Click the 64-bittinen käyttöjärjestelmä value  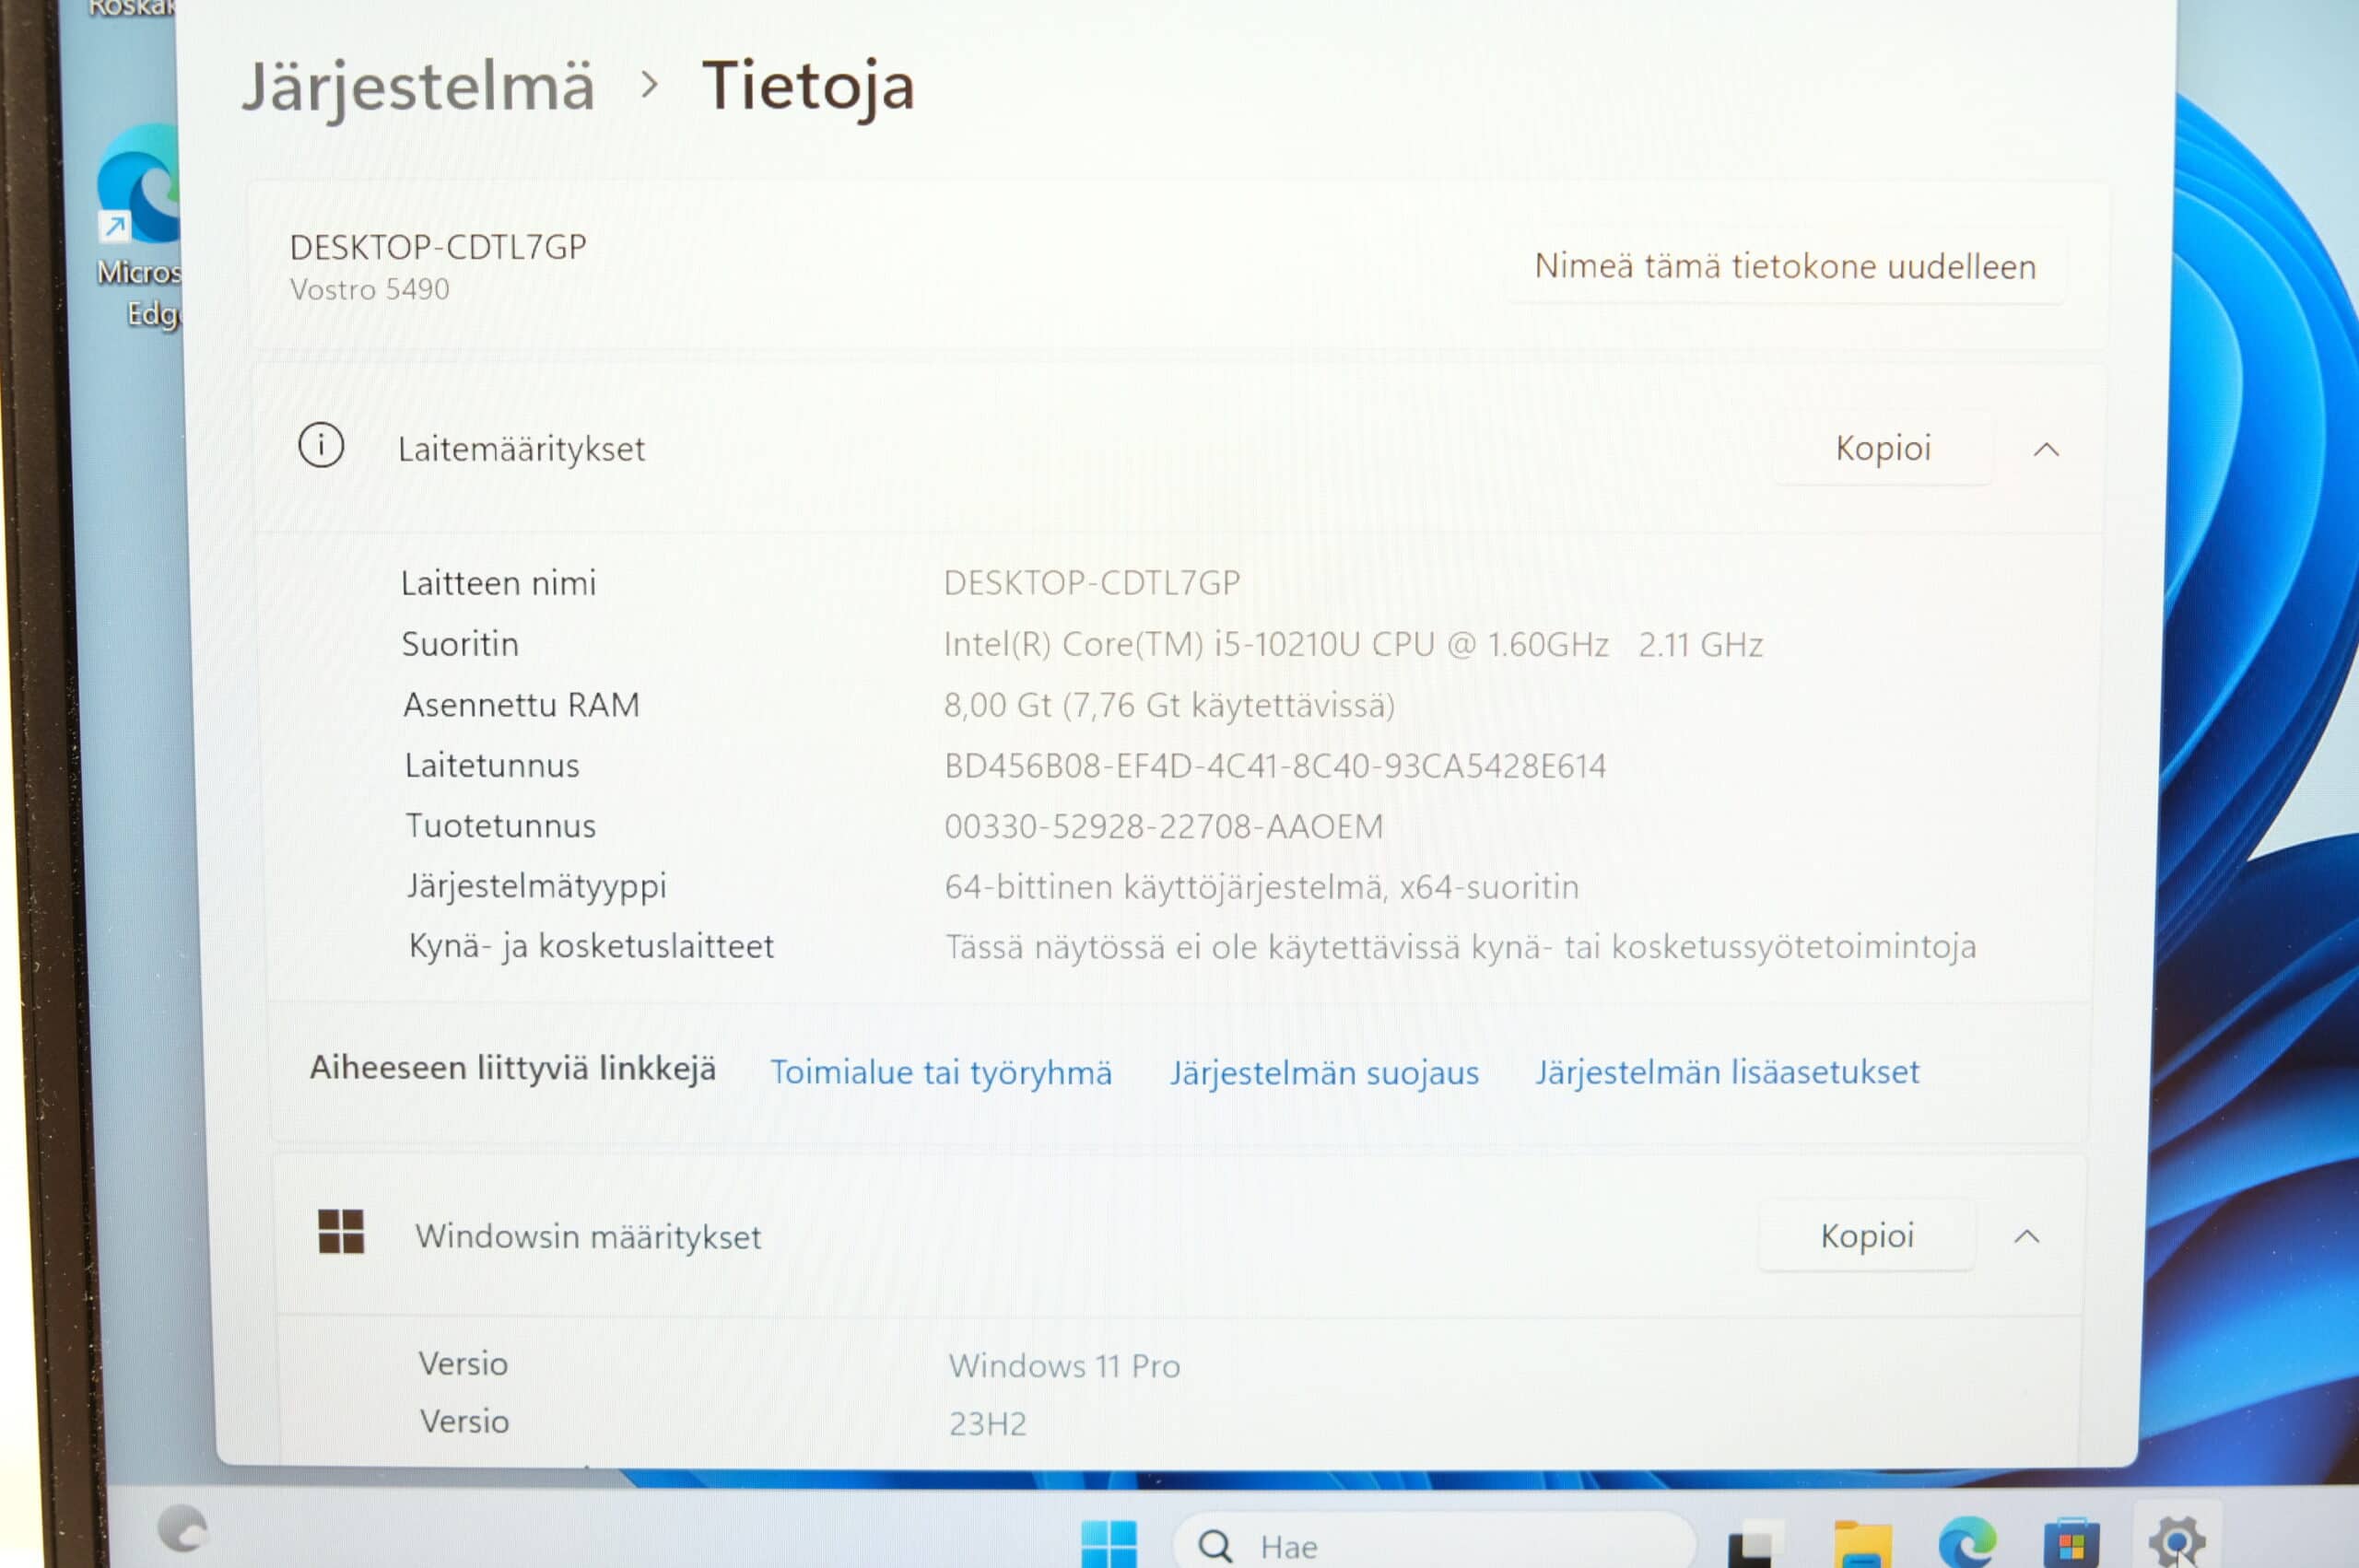[1261, 887]
